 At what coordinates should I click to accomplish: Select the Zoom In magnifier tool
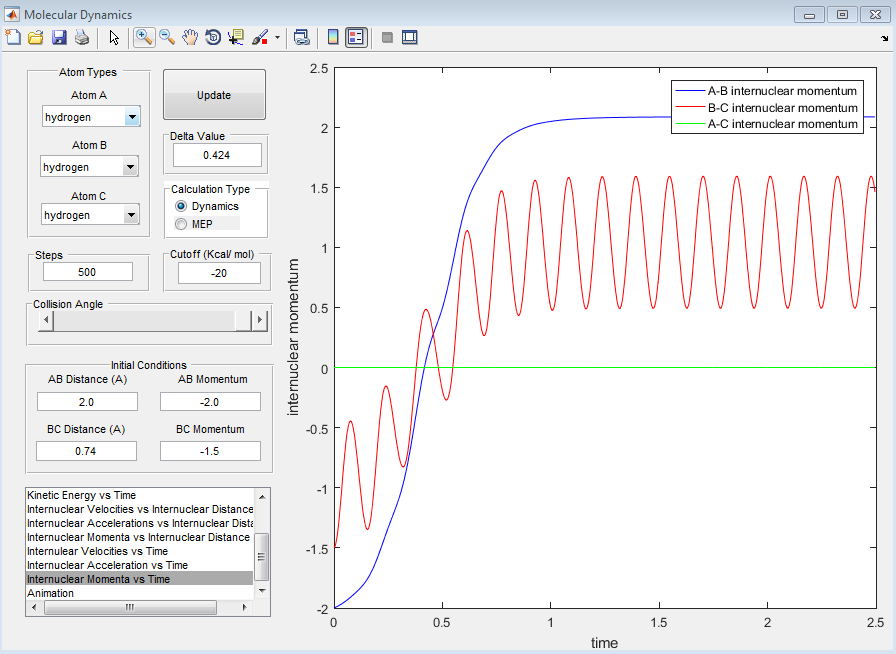tap(144, 37)
